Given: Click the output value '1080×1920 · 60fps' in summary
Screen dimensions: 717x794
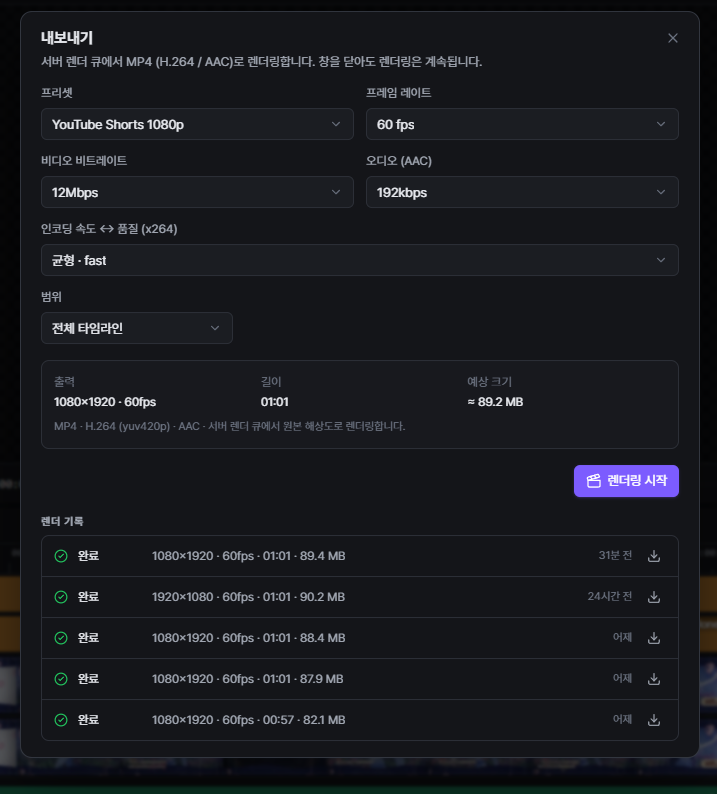Looking at the screenshot, I should [x=105, y=402].
